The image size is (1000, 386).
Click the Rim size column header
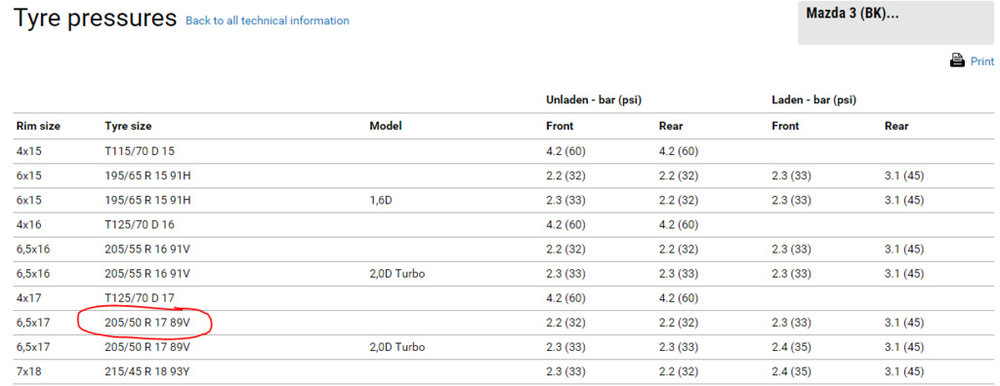click(x=38, y=126)
